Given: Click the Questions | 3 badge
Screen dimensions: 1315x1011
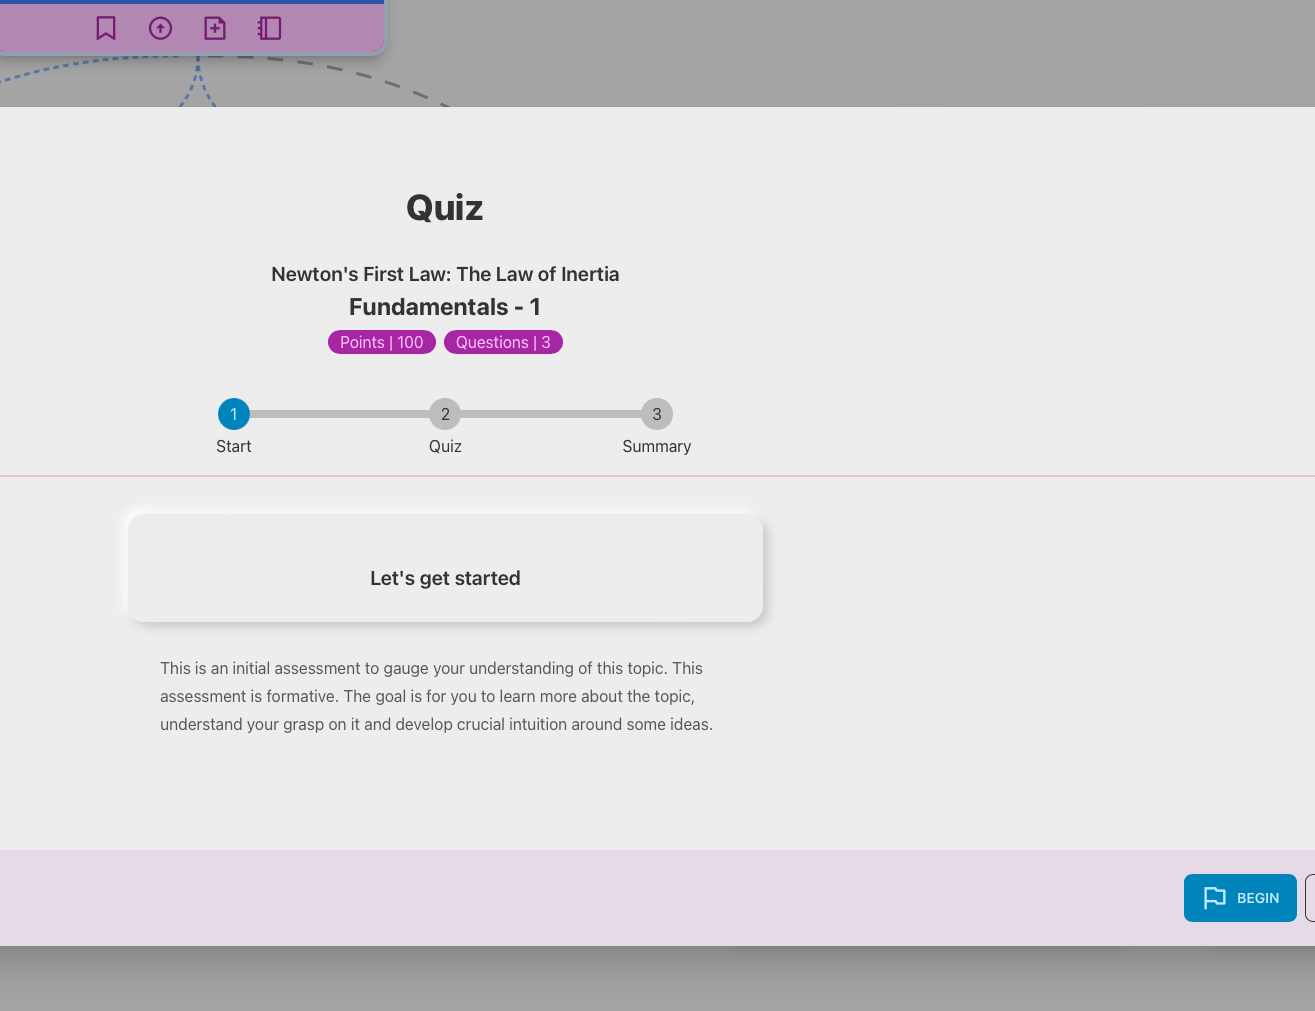Looking at the screenshot, I should click(x=503, y=342).
